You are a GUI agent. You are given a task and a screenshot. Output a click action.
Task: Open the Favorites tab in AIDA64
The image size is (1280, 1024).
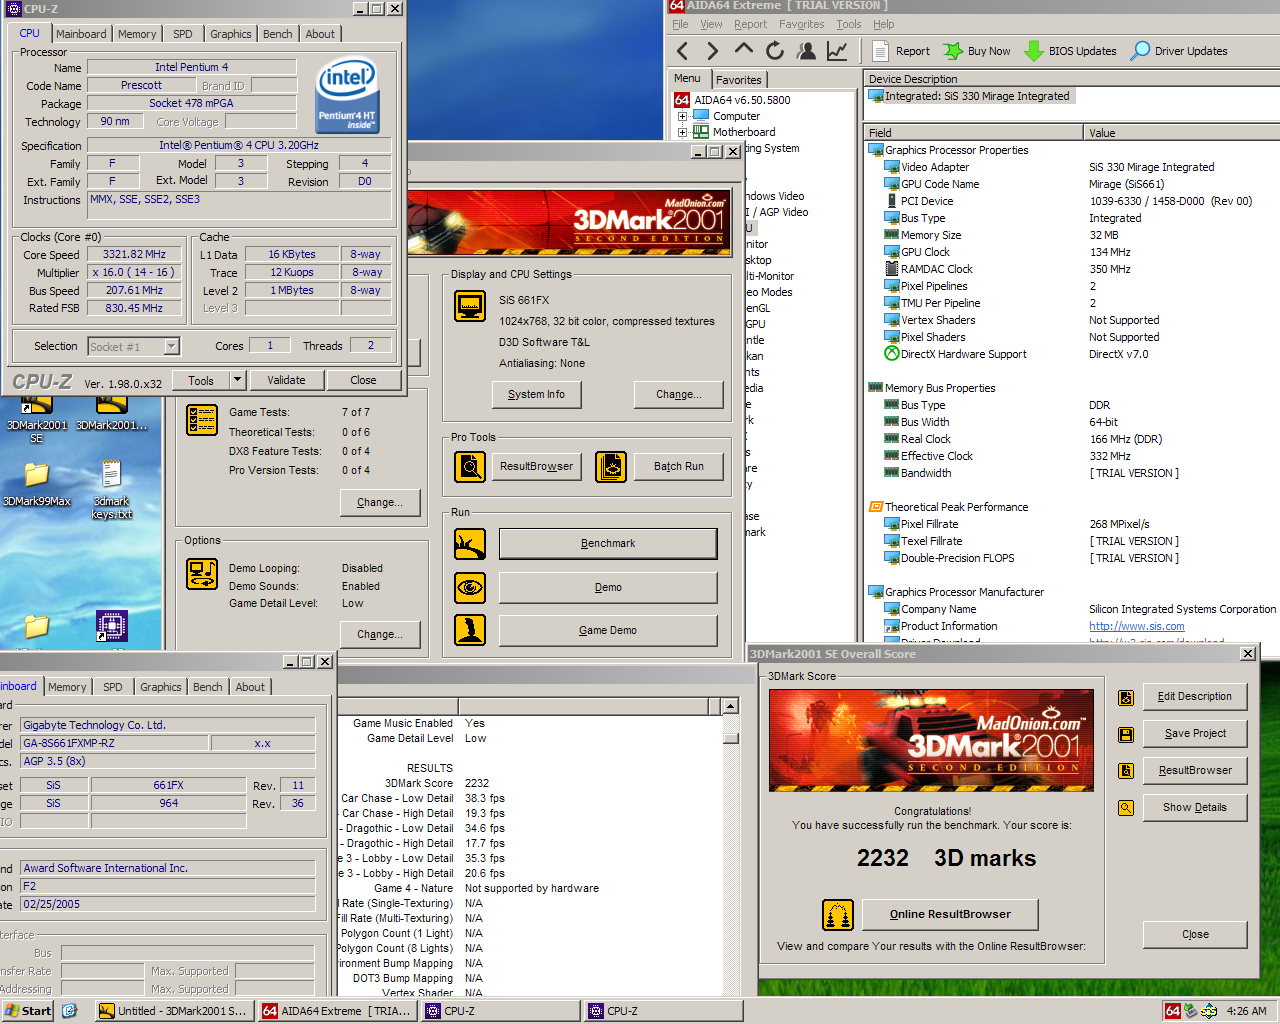739,80
